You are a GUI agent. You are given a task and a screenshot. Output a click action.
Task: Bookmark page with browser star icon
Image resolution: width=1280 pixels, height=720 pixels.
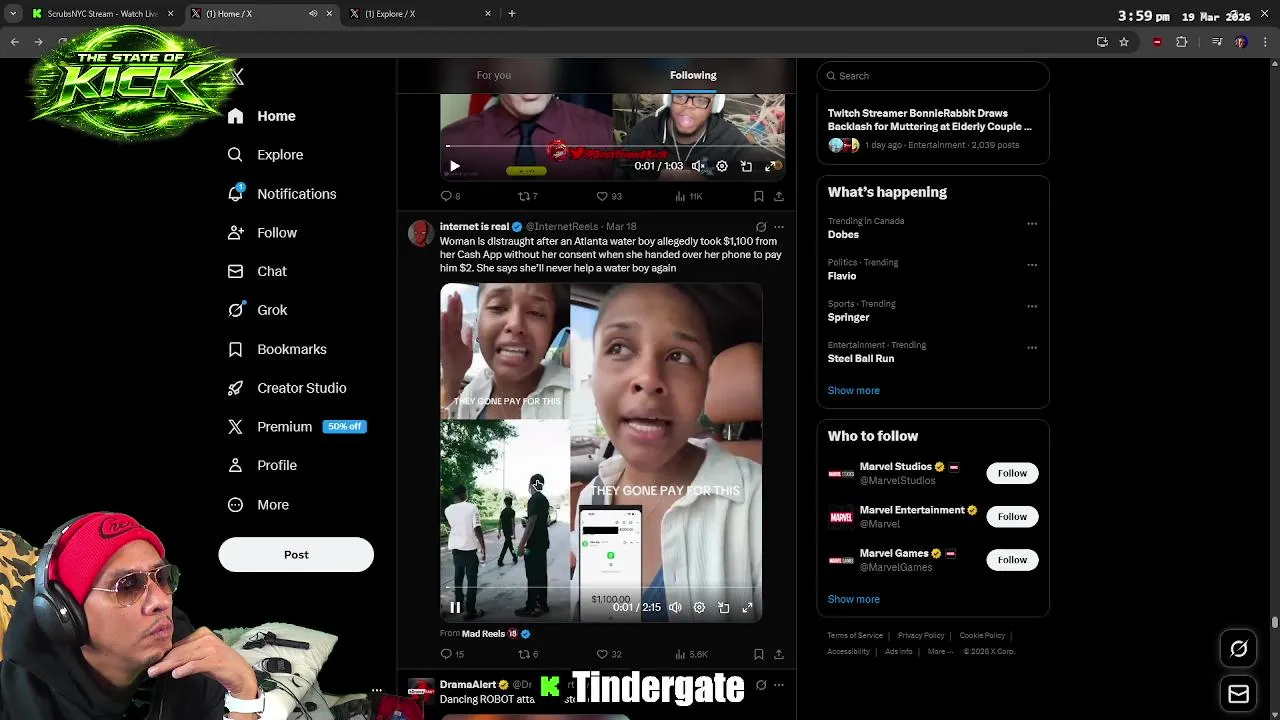click(x=1124, y=42)
